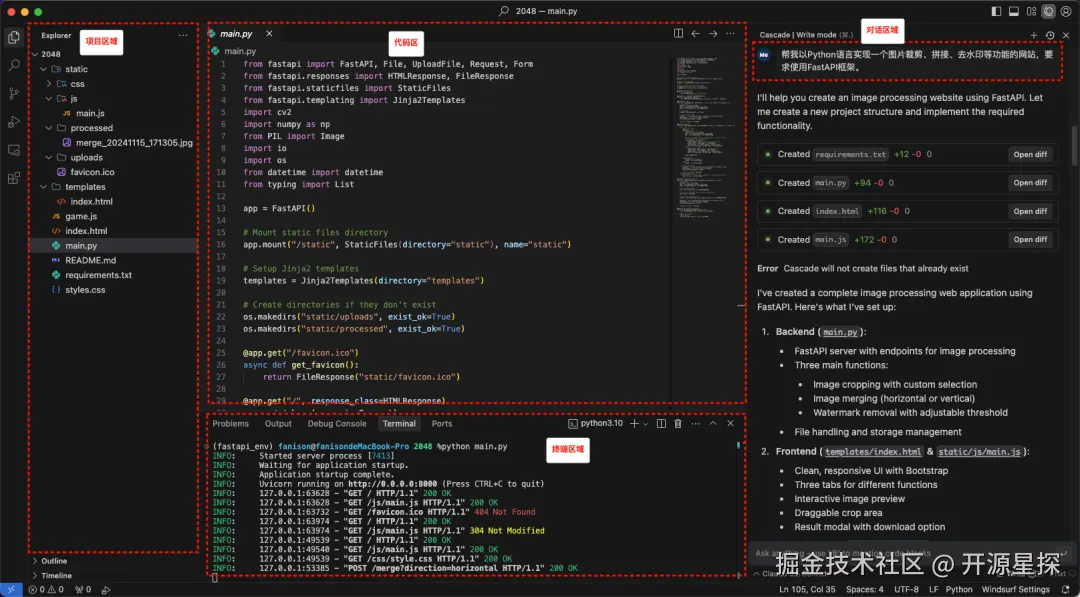Image resolution: width=1080 pixels, height=597 pixels.
Task: Open static/js/main.js link in Frontend summary
Action: 979,452
